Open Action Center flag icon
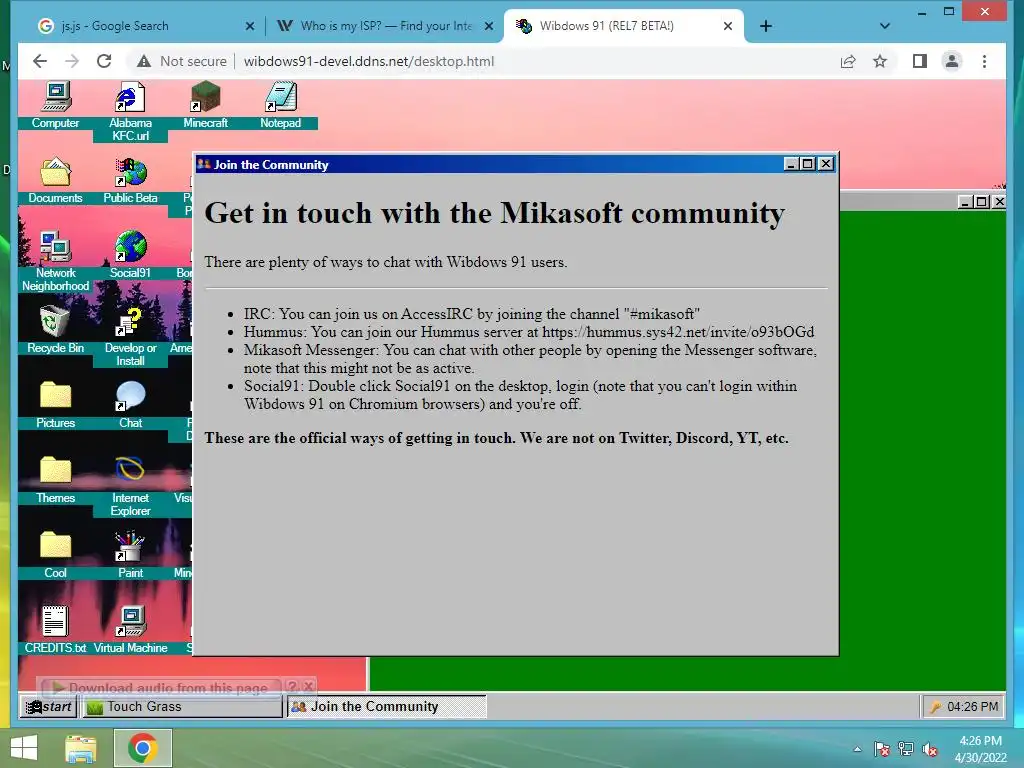The width and height of the screenshot is (1024, 768). click(x=882, y=749)
